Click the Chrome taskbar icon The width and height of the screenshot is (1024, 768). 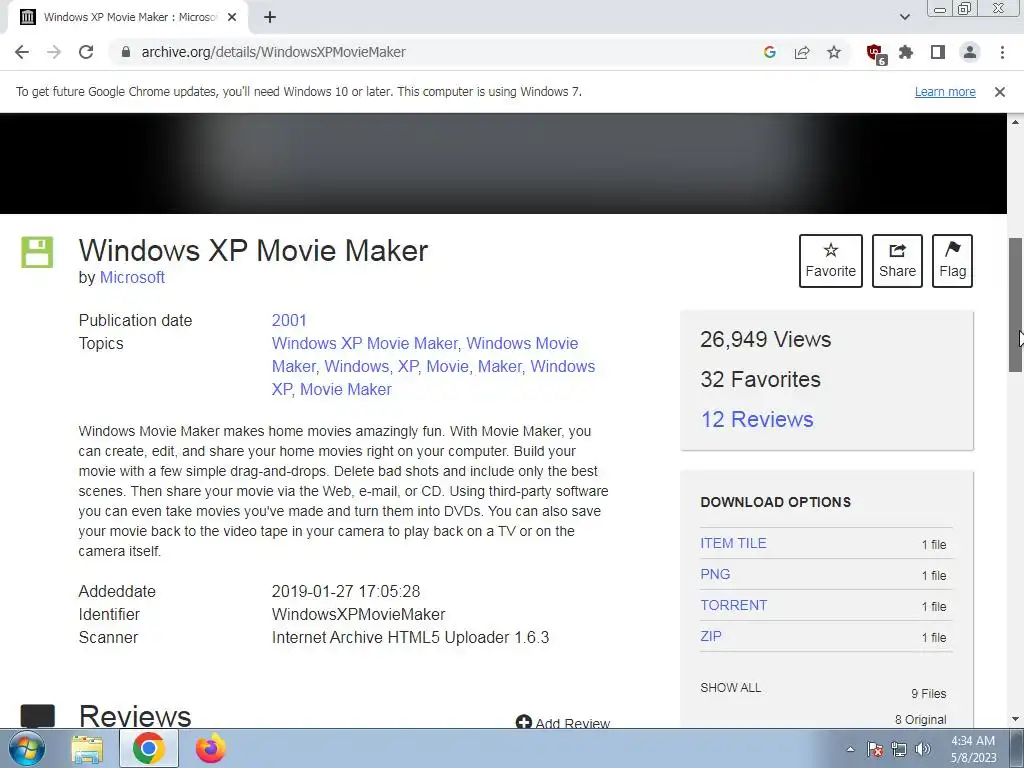(148, 749)
